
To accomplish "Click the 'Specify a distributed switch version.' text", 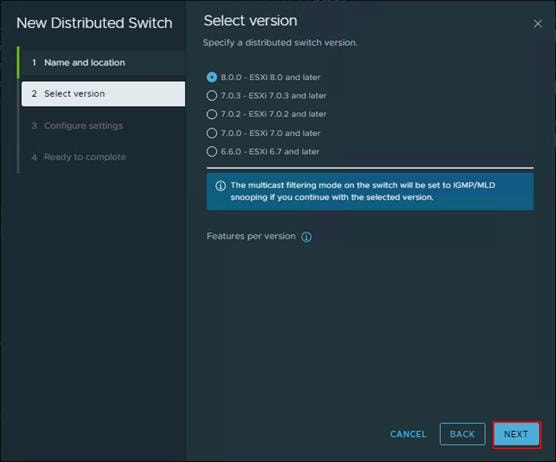I will click(280, 43).
